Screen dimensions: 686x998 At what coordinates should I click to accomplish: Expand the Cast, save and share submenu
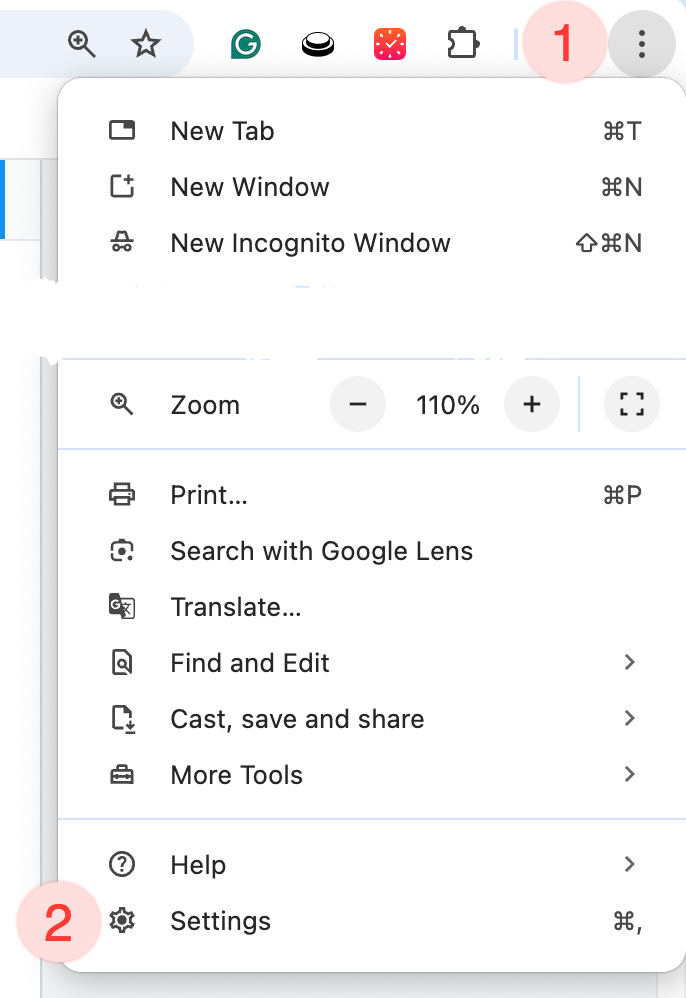click(x=297, y=719)
